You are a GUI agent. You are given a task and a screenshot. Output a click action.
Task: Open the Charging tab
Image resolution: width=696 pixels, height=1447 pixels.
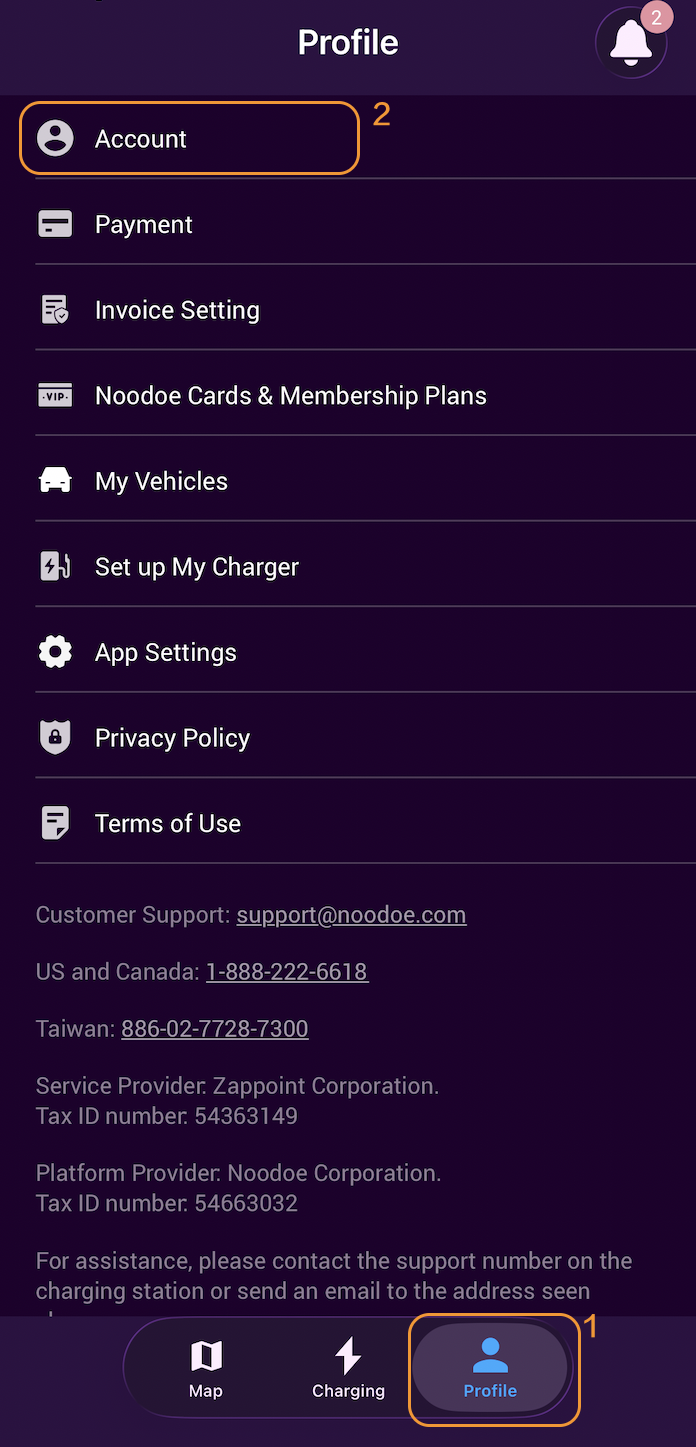[348, 1368]
